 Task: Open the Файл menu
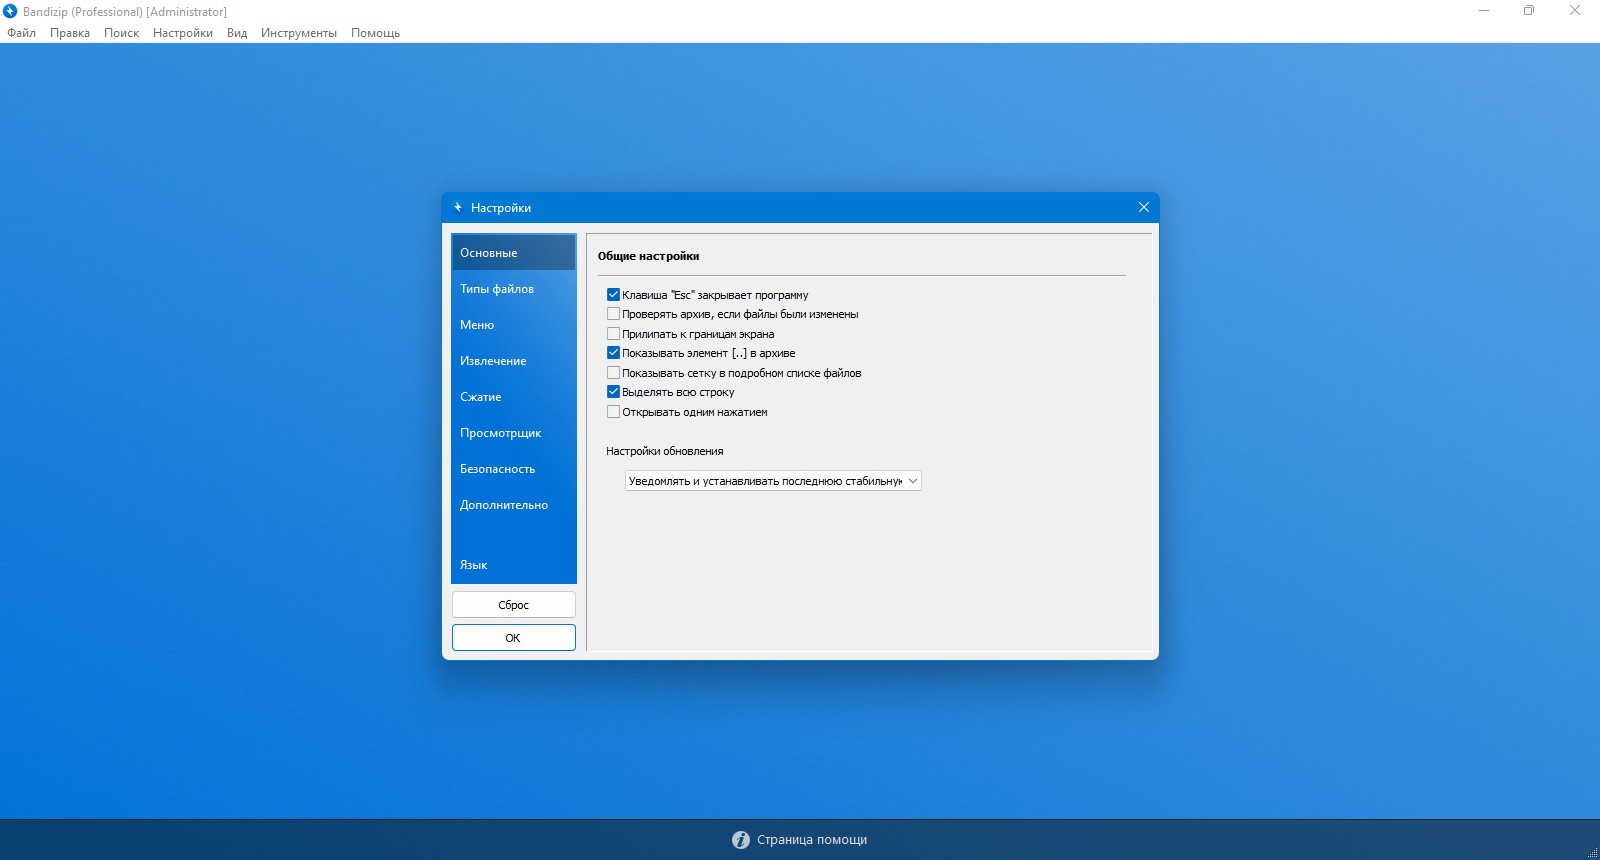[21, 33]
